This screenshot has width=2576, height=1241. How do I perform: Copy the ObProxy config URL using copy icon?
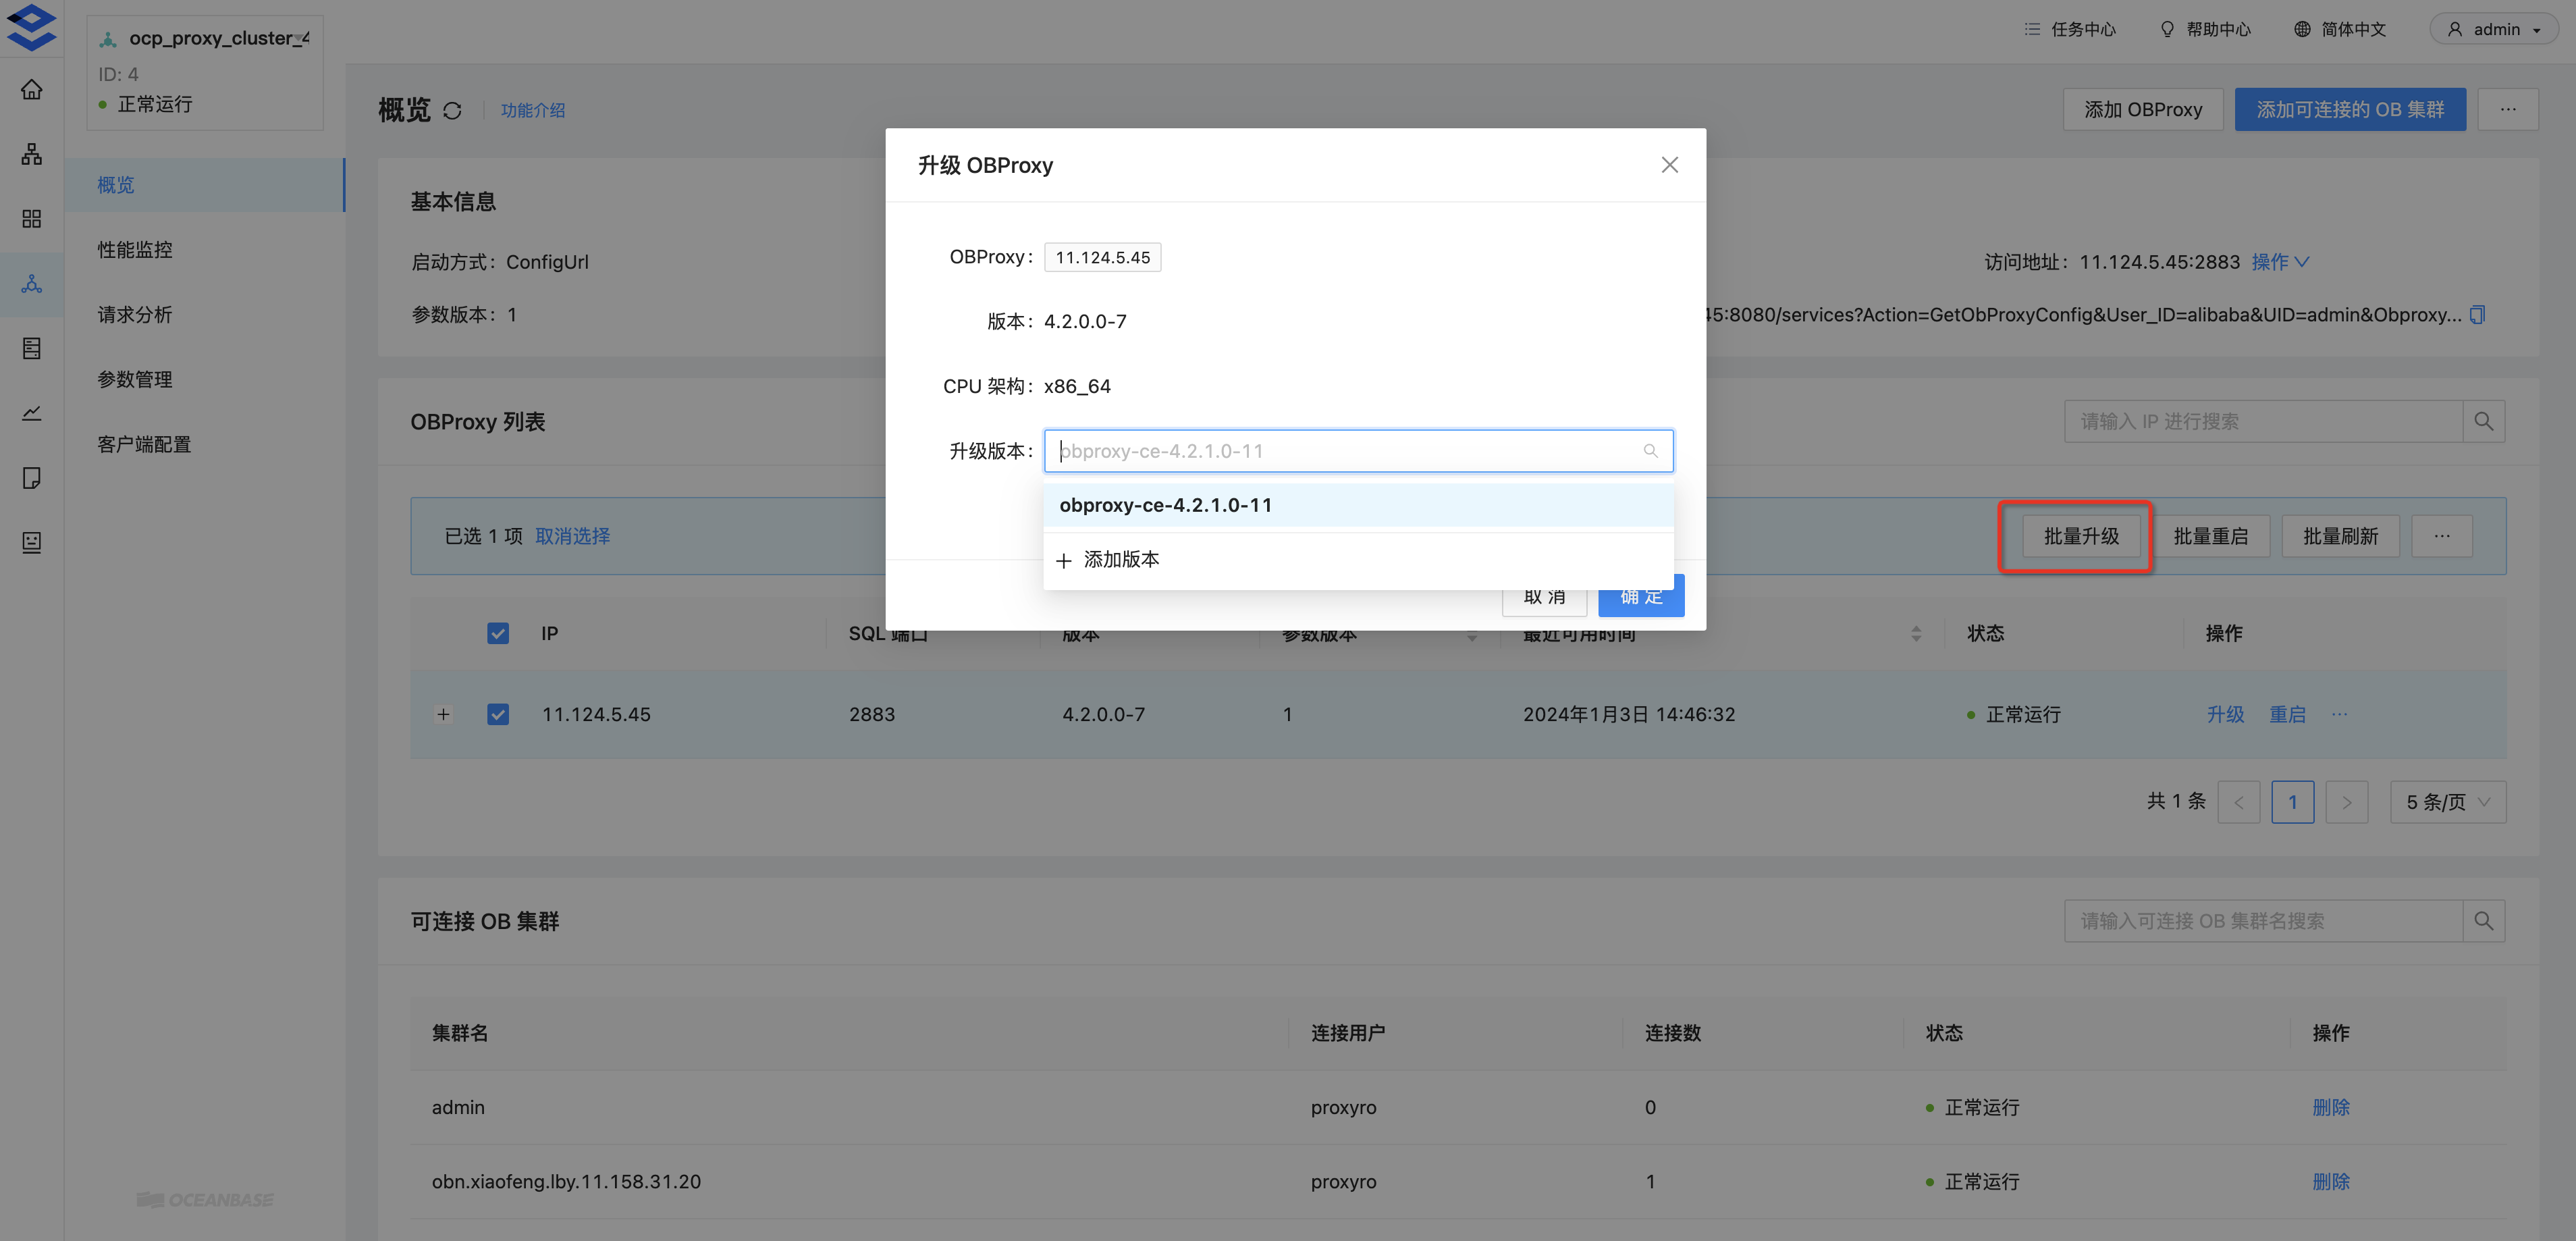[x=2477, y=314]
